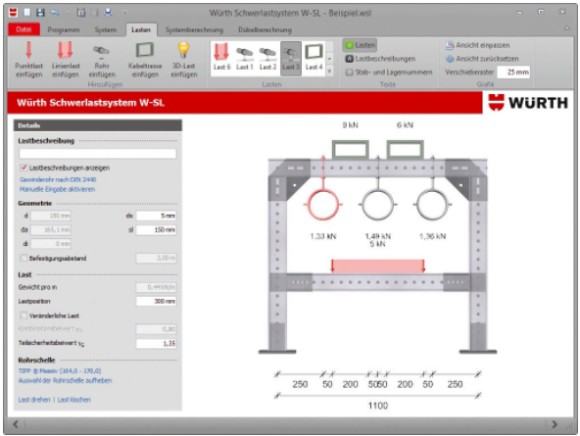Enable the Veränderliche Last checkbox
The image size is (580, 436).
pyautogui.click(x=24, y=315)
